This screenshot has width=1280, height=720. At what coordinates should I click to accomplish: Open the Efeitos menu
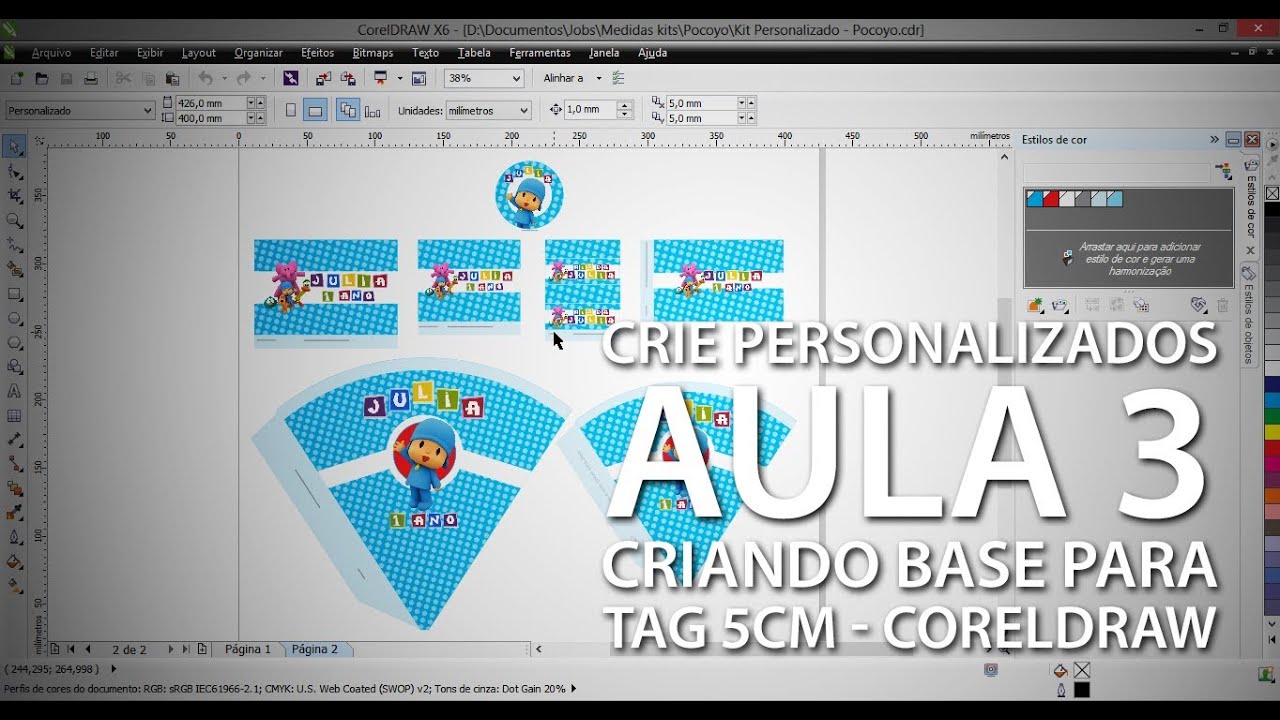coord(318,53)
